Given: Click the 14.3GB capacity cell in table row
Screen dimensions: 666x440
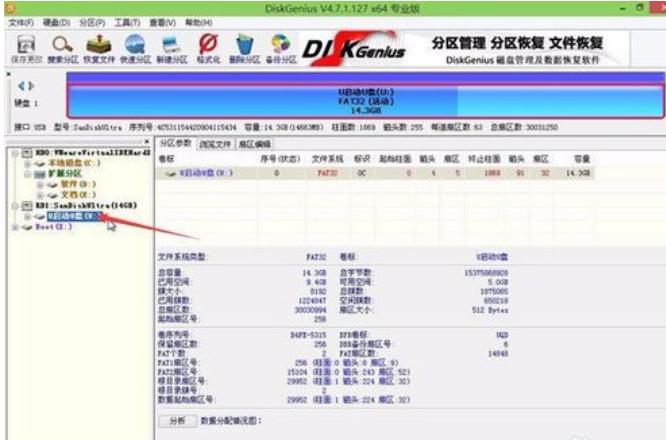Looking at the screenshot, I should [x=578, y=173].
